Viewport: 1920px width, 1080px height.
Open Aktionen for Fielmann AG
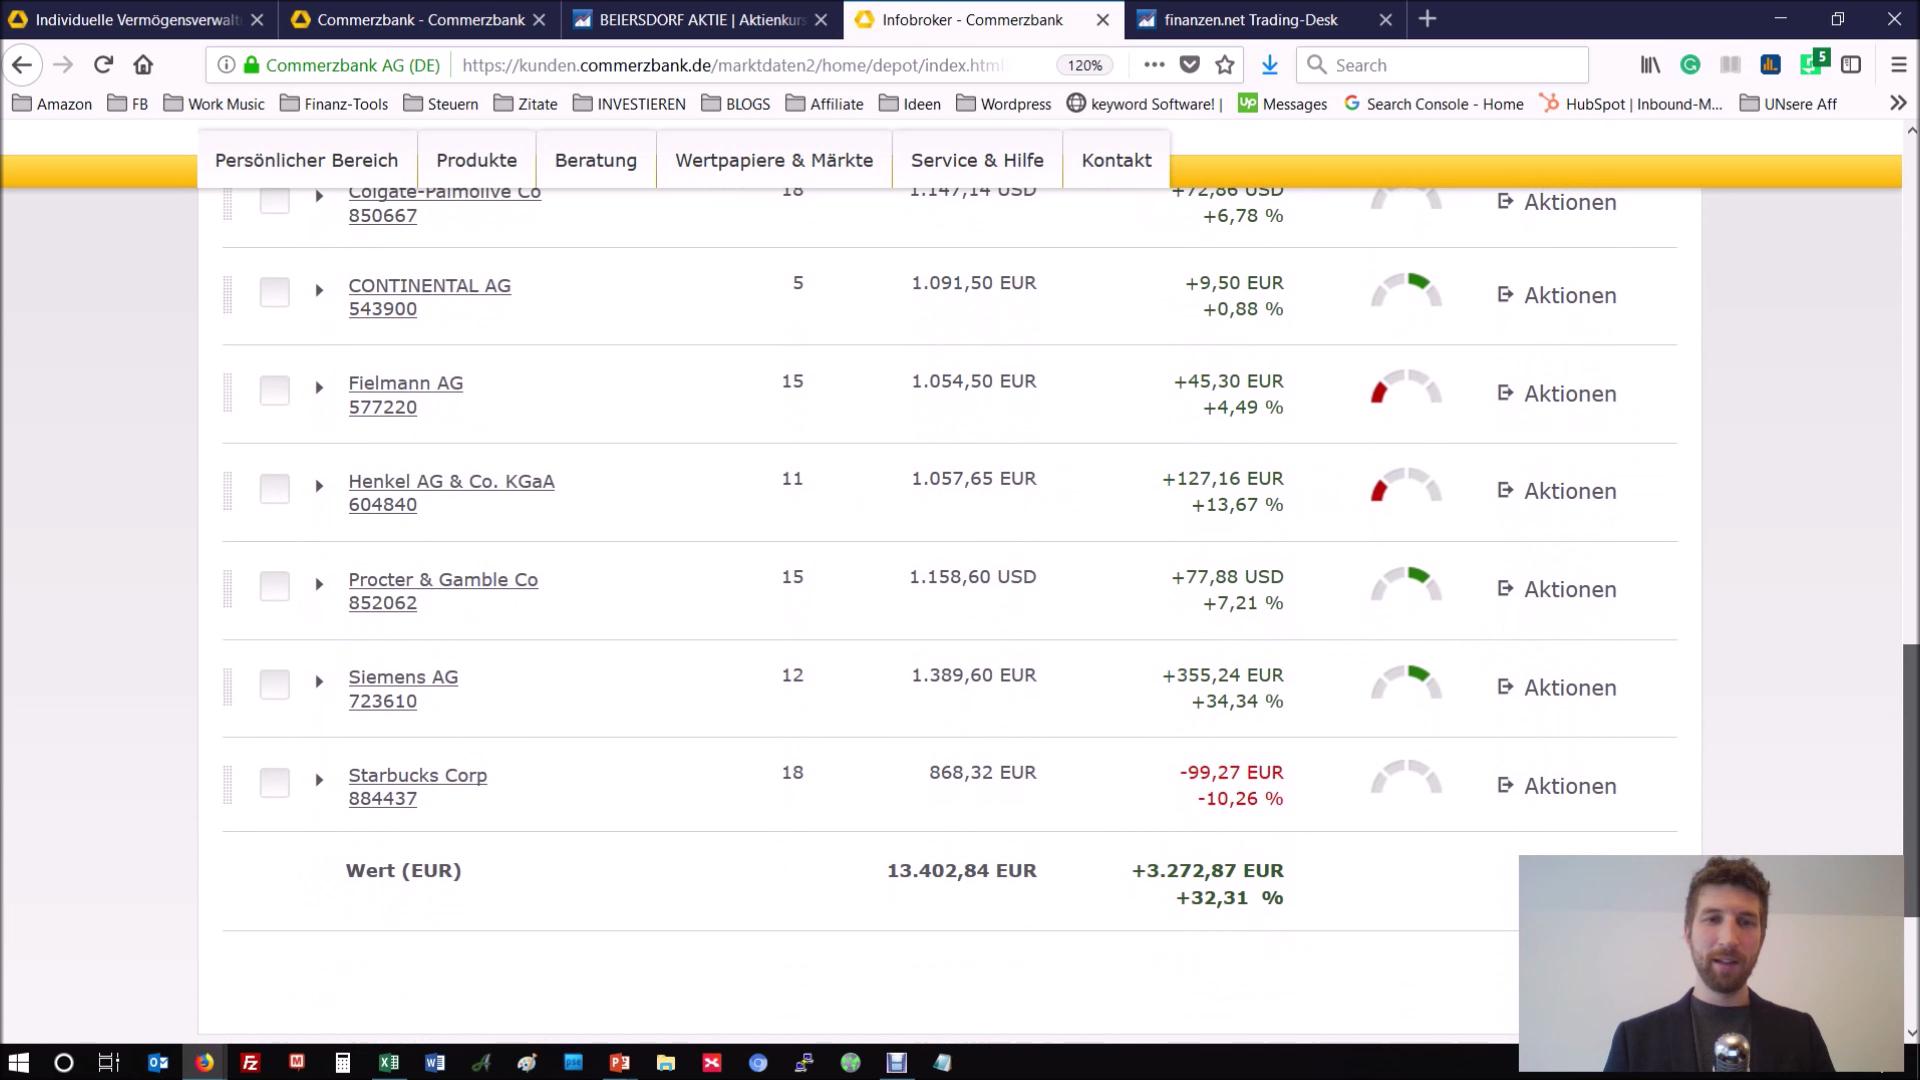[1556, 393]
